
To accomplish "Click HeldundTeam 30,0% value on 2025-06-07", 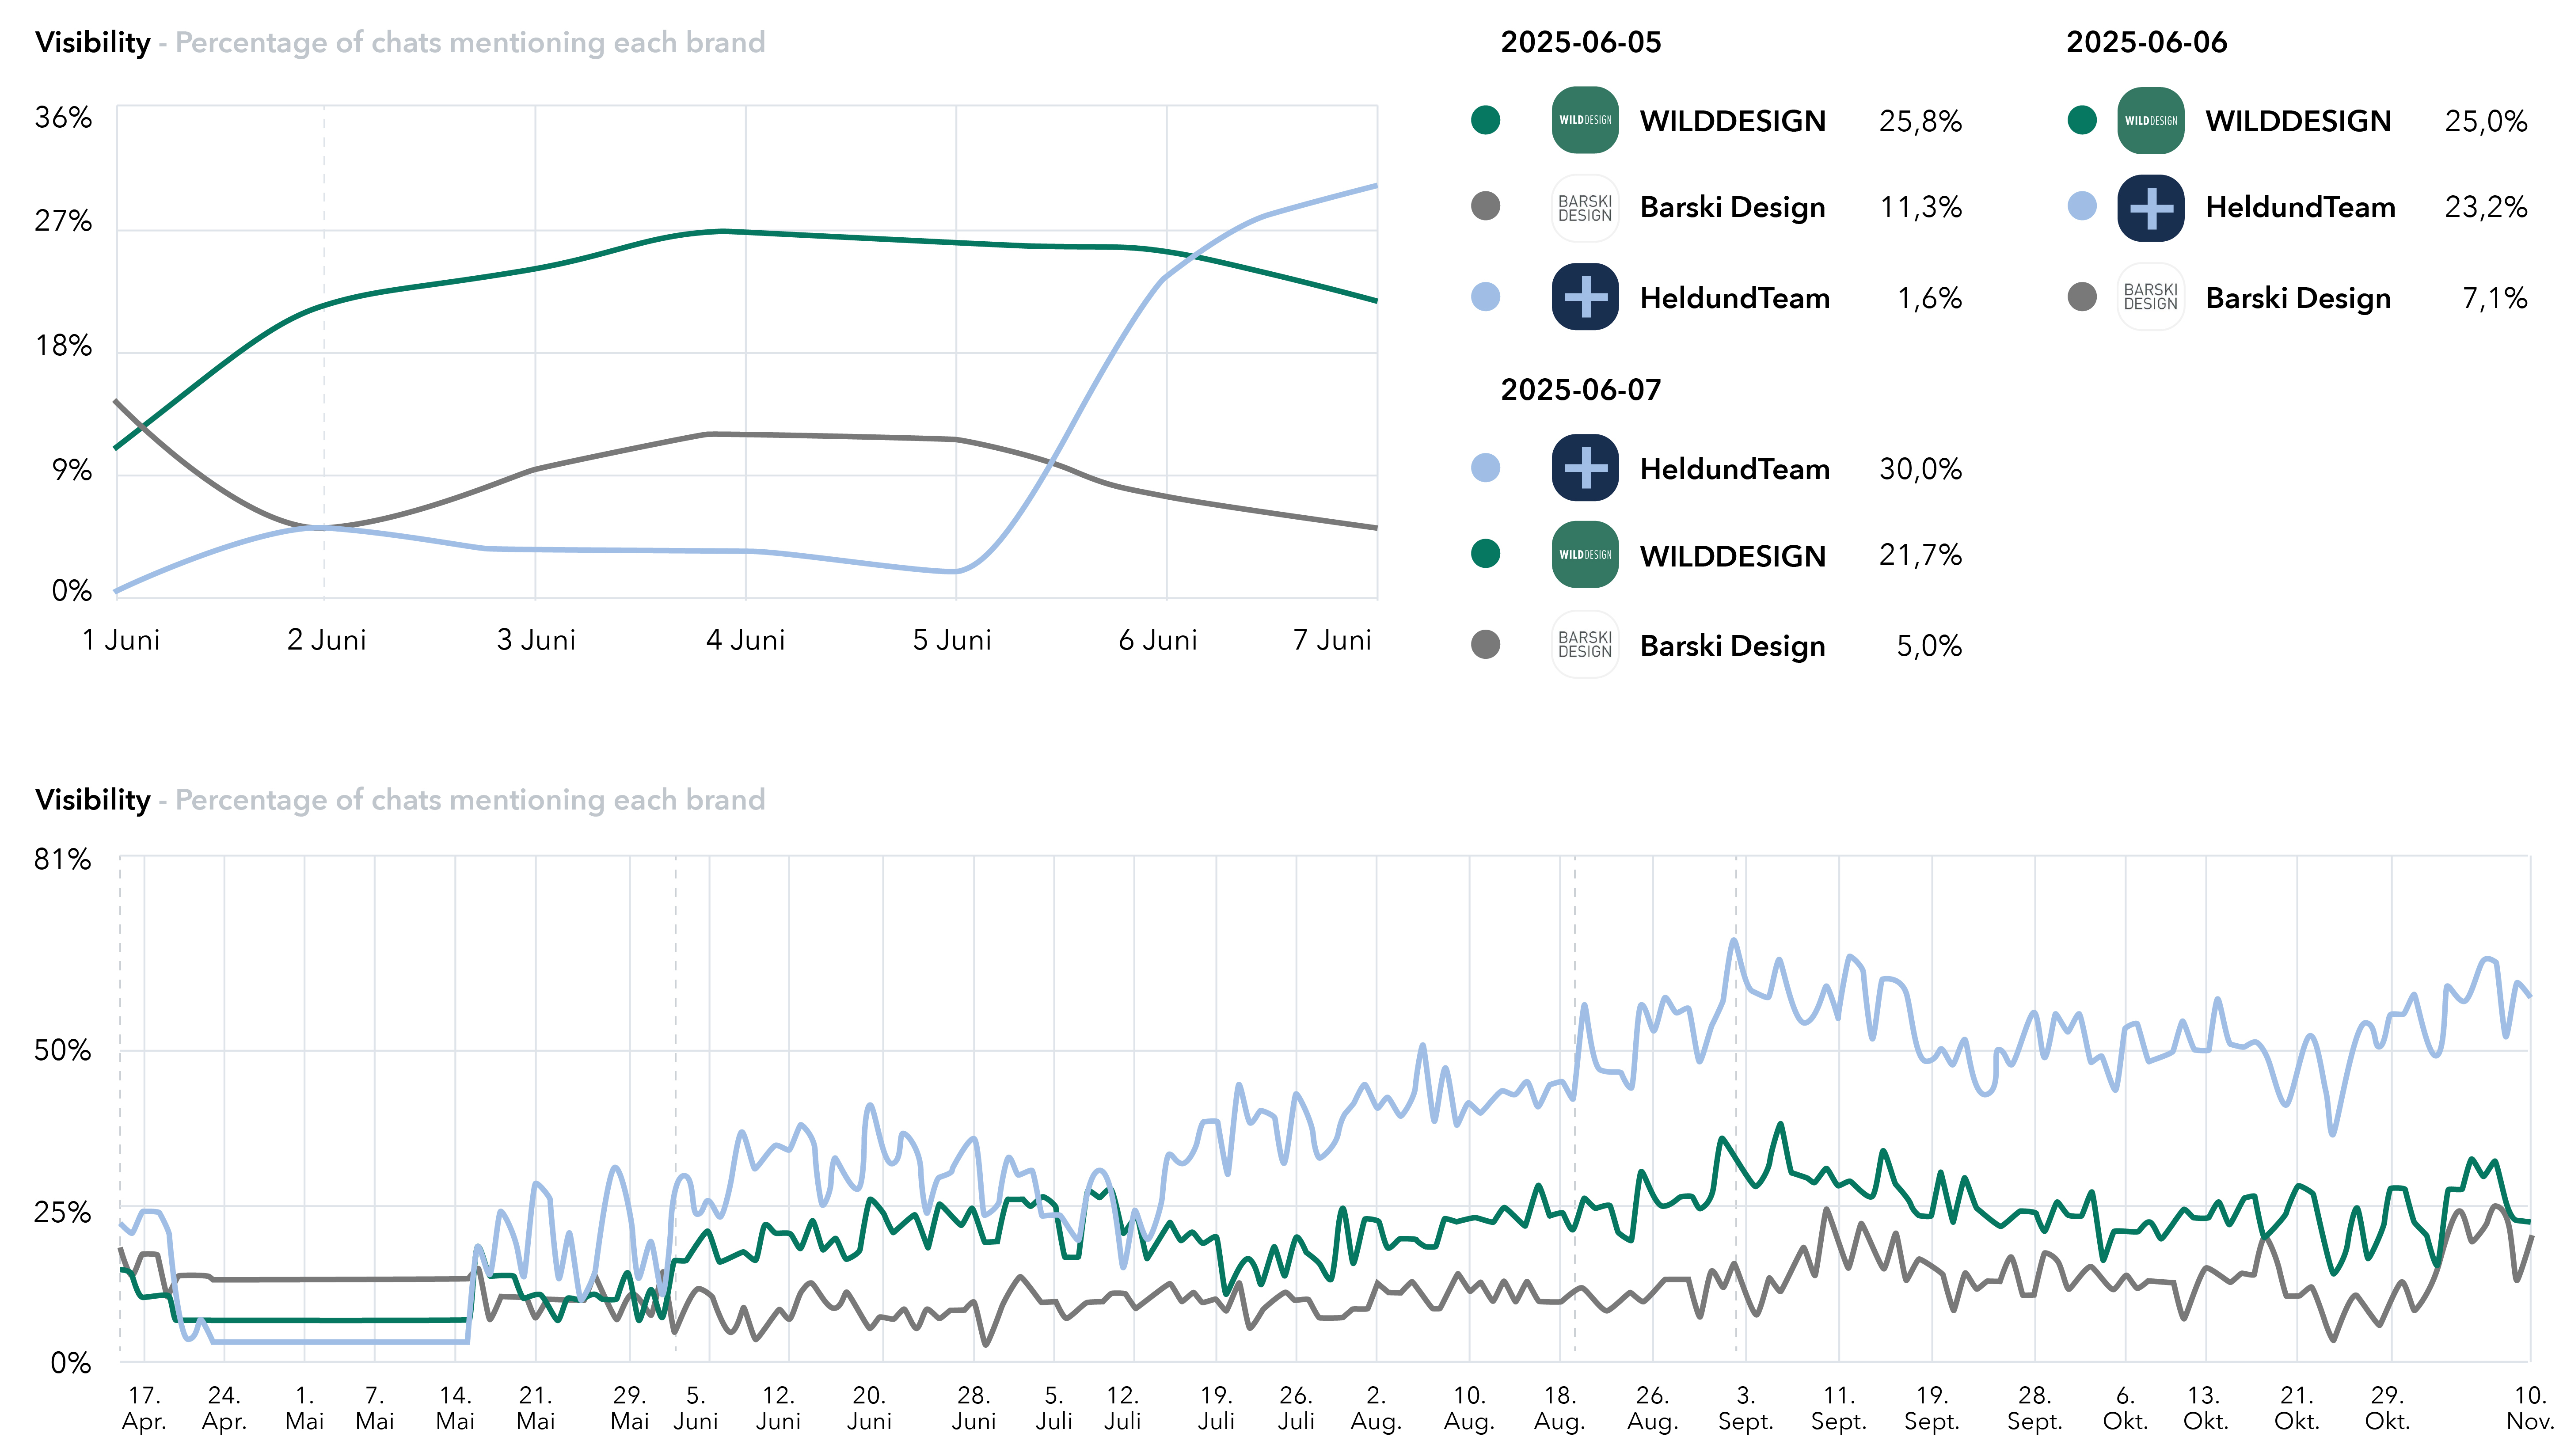I will point(1920,469).
